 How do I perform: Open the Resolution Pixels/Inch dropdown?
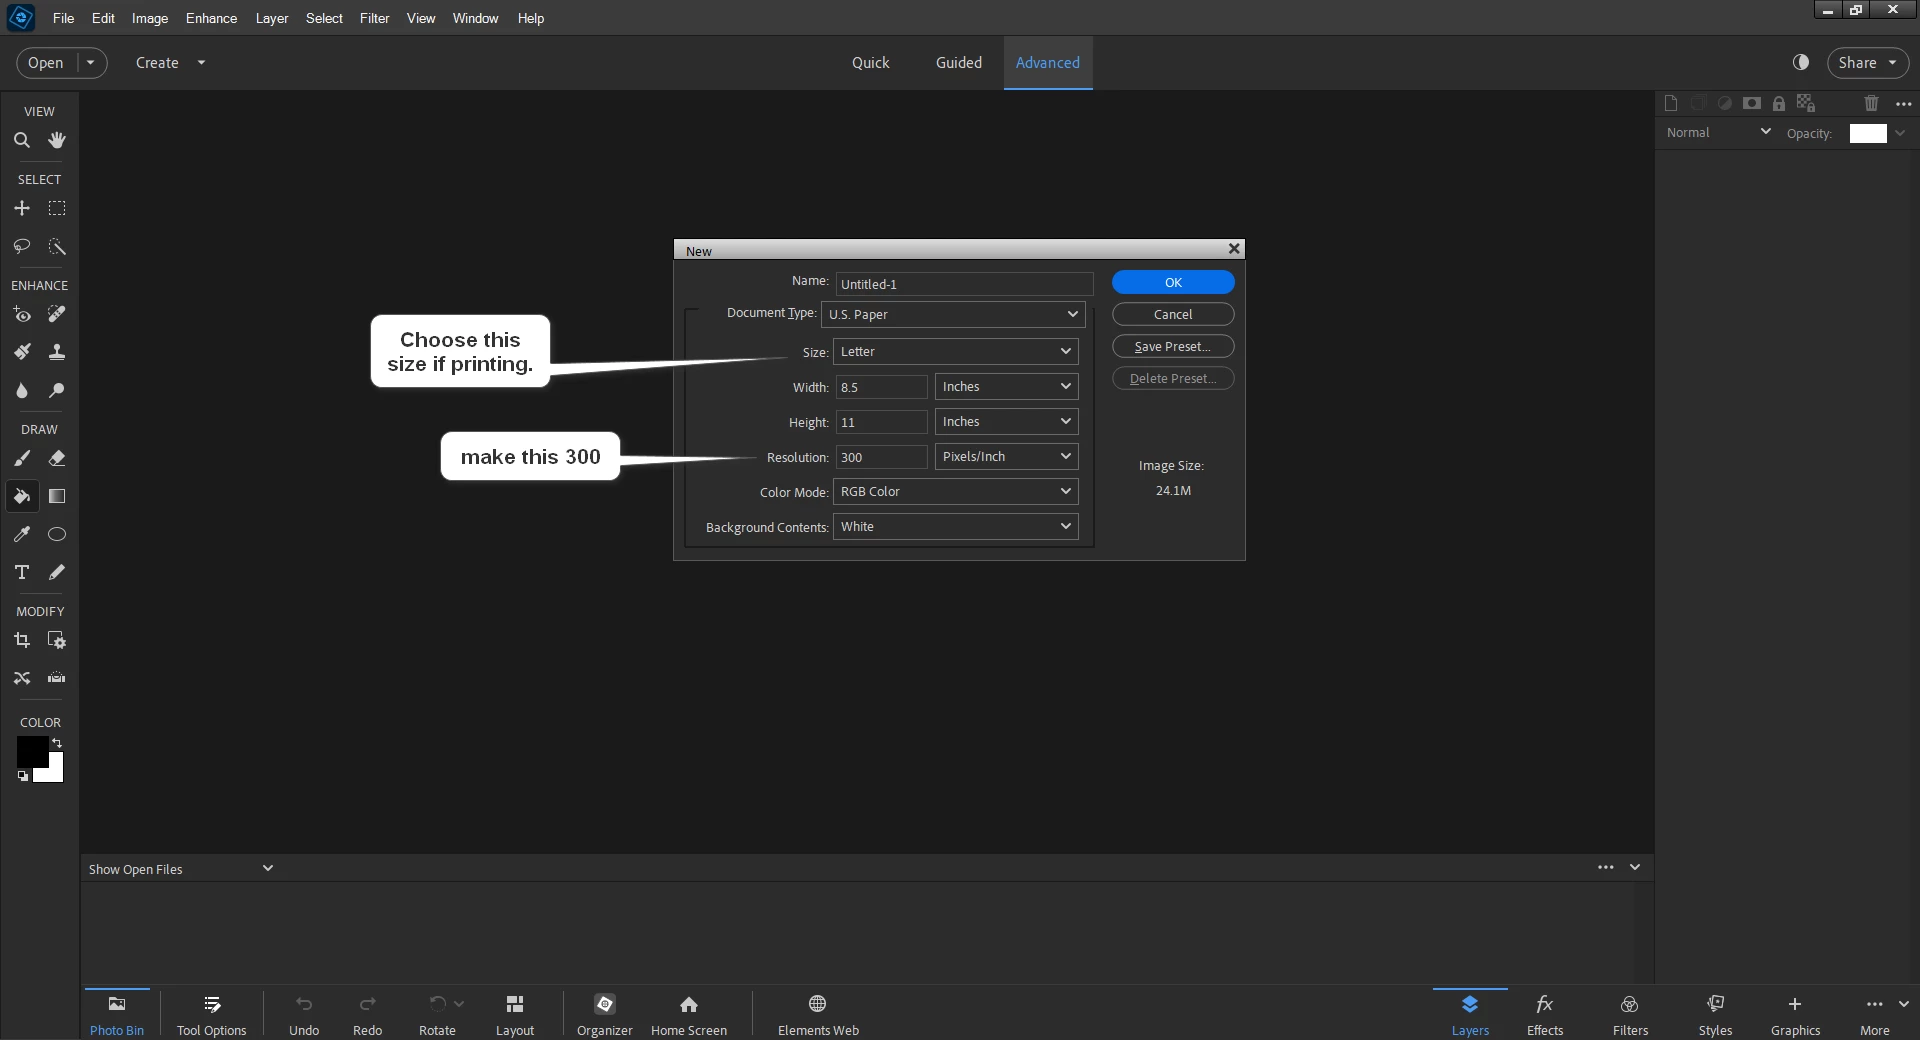point(1006,456)
